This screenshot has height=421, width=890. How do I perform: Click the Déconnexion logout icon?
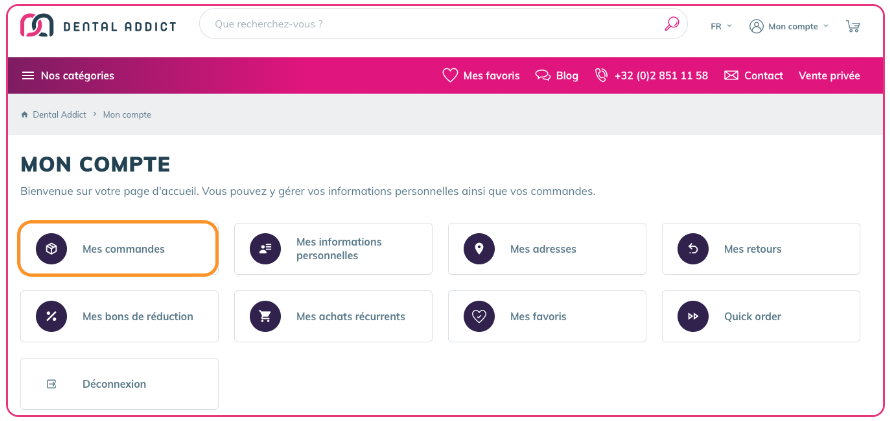(x=52, y=384)
